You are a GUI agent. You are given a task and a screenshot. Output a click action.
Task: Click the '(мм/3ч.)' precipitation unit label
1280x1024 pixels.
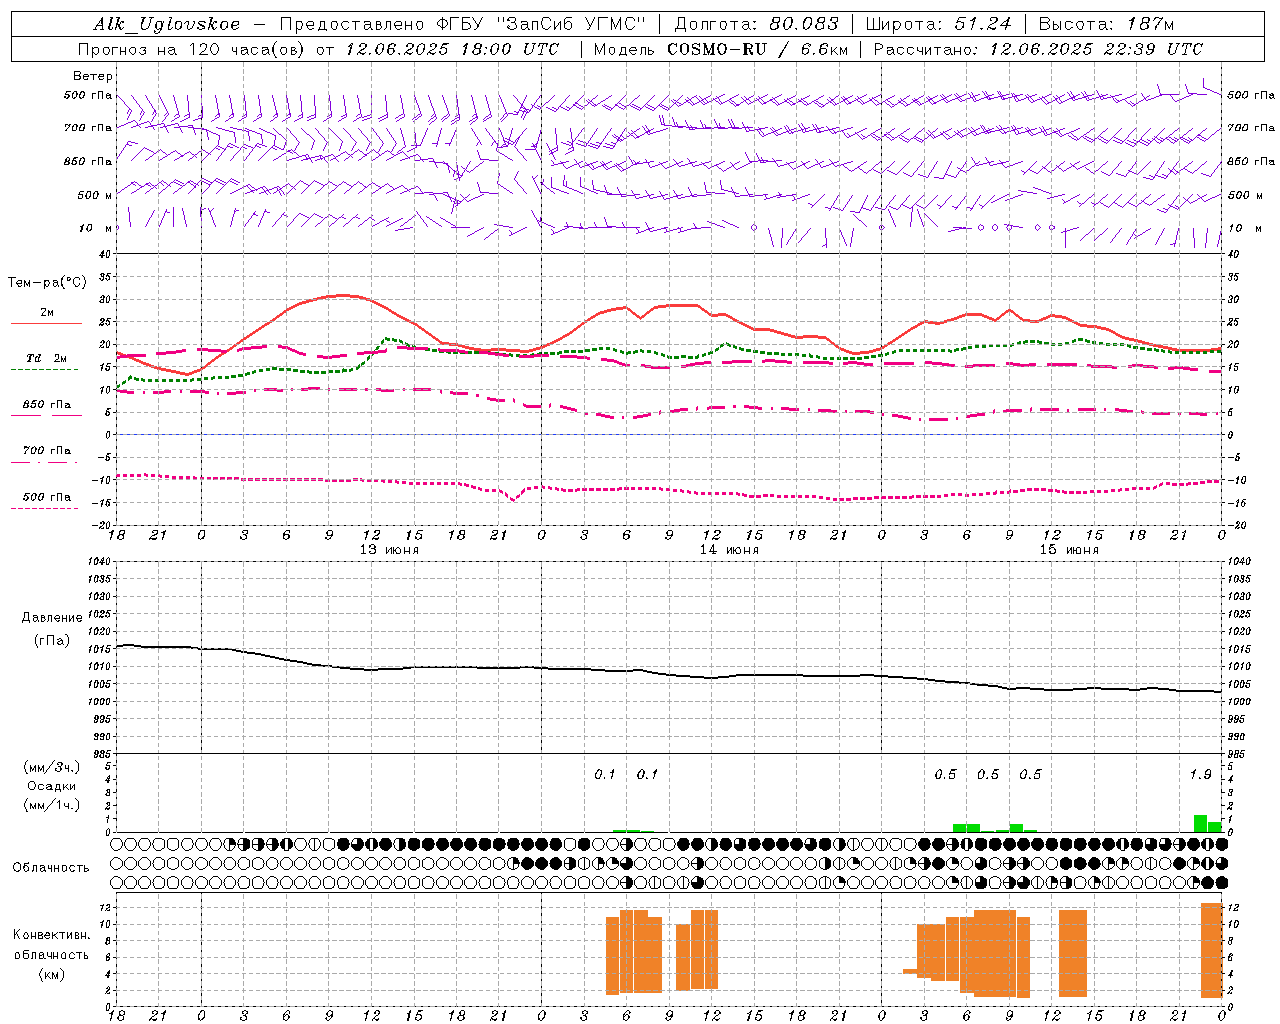(x=52, y=768)
